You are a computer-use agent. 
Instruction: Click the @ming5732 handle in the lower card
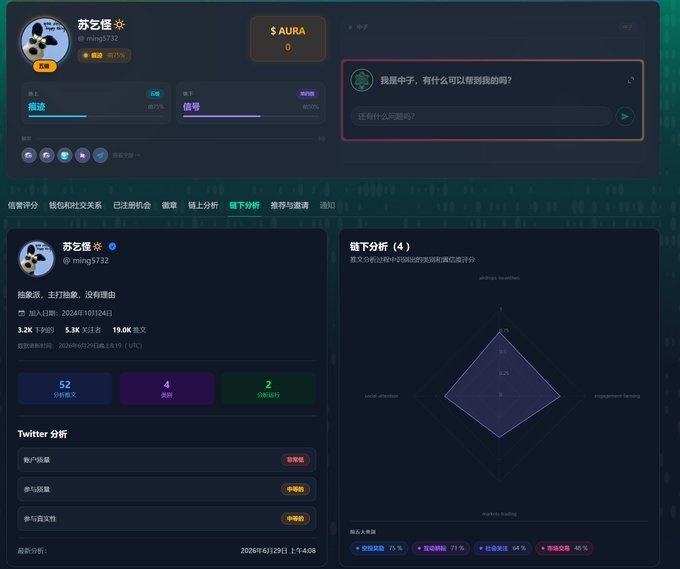pyautogui.click(x=86, y=261)
